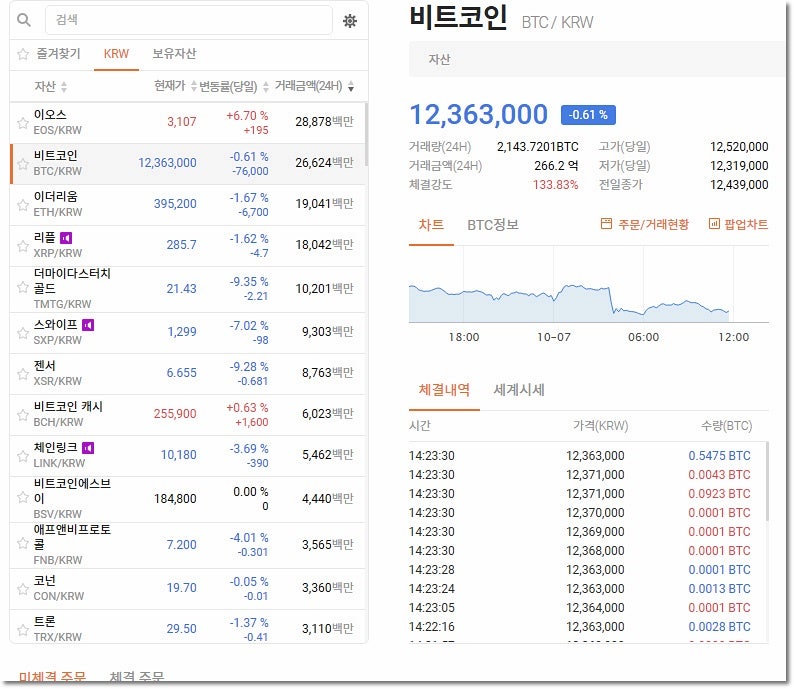This screenshot has height=689, width=794.
Task: Click 10,180 price in 체인링크 row
Action: pyautogui.click(x=179, y=455)
